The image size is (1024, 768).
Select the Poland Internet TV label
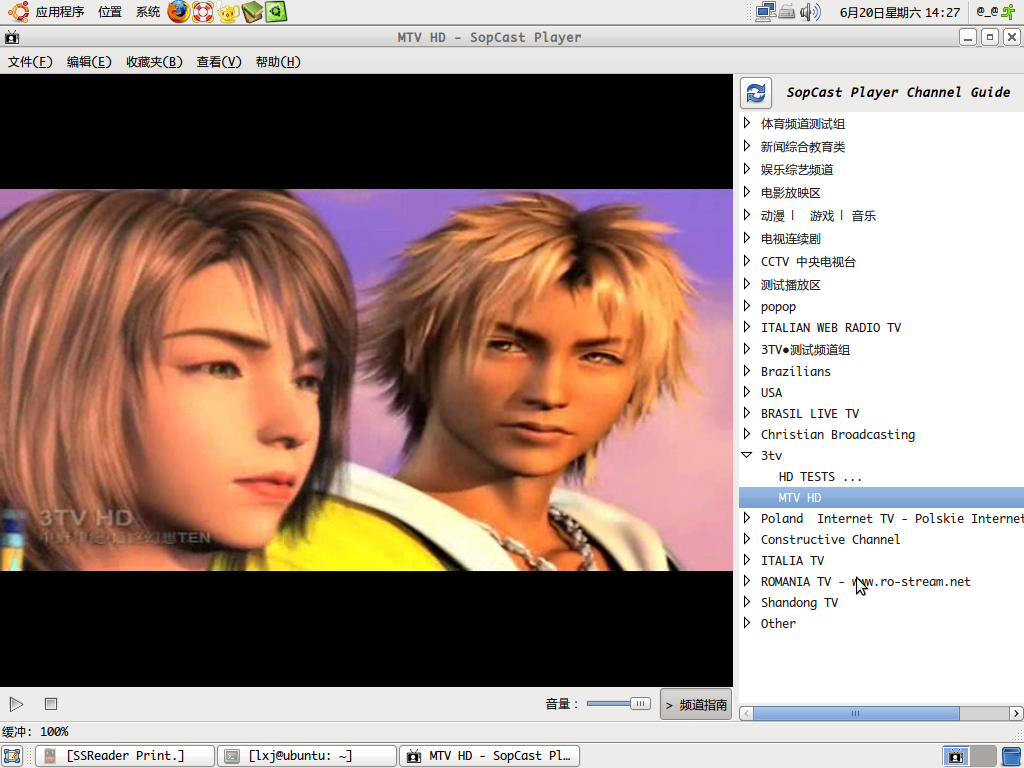click(892, 519)
